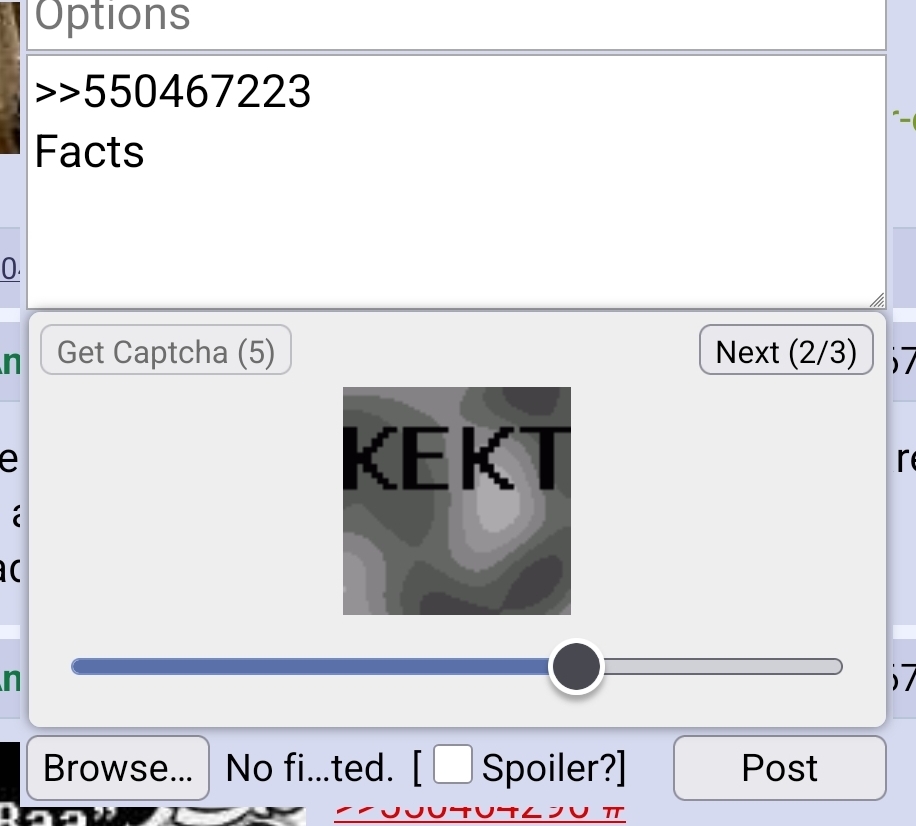Screen dimensions: 916x826
Task: Click the filled blue slider track
Action: click(310, 667)
